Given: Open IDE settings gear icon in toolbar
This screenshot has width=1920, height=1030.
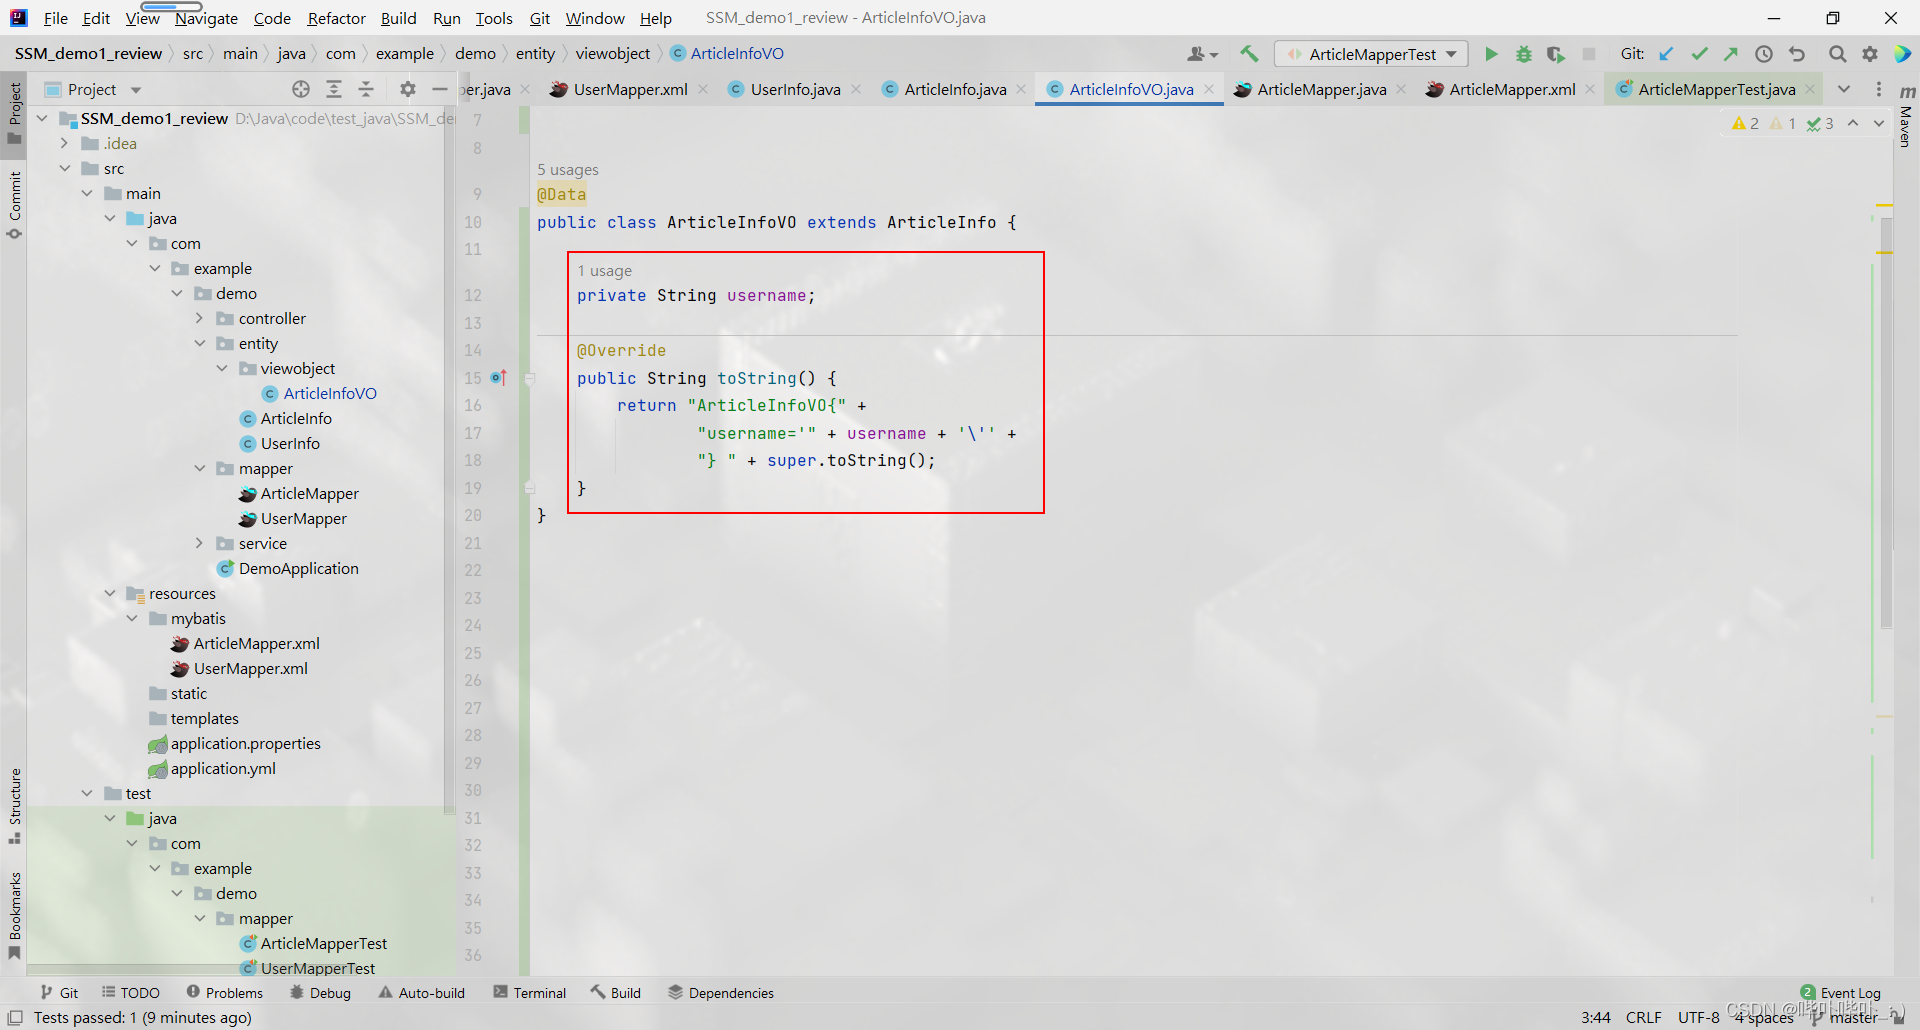Looking at the screenshot, I should pyautogui.click(x=1869, y=54).
